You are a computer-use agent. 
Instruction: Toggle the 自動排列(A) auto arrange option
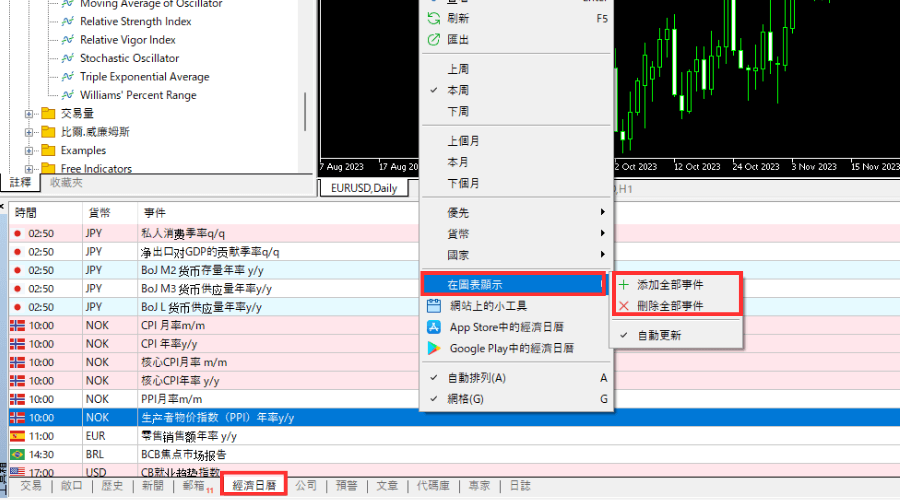(x=477, y=378)
